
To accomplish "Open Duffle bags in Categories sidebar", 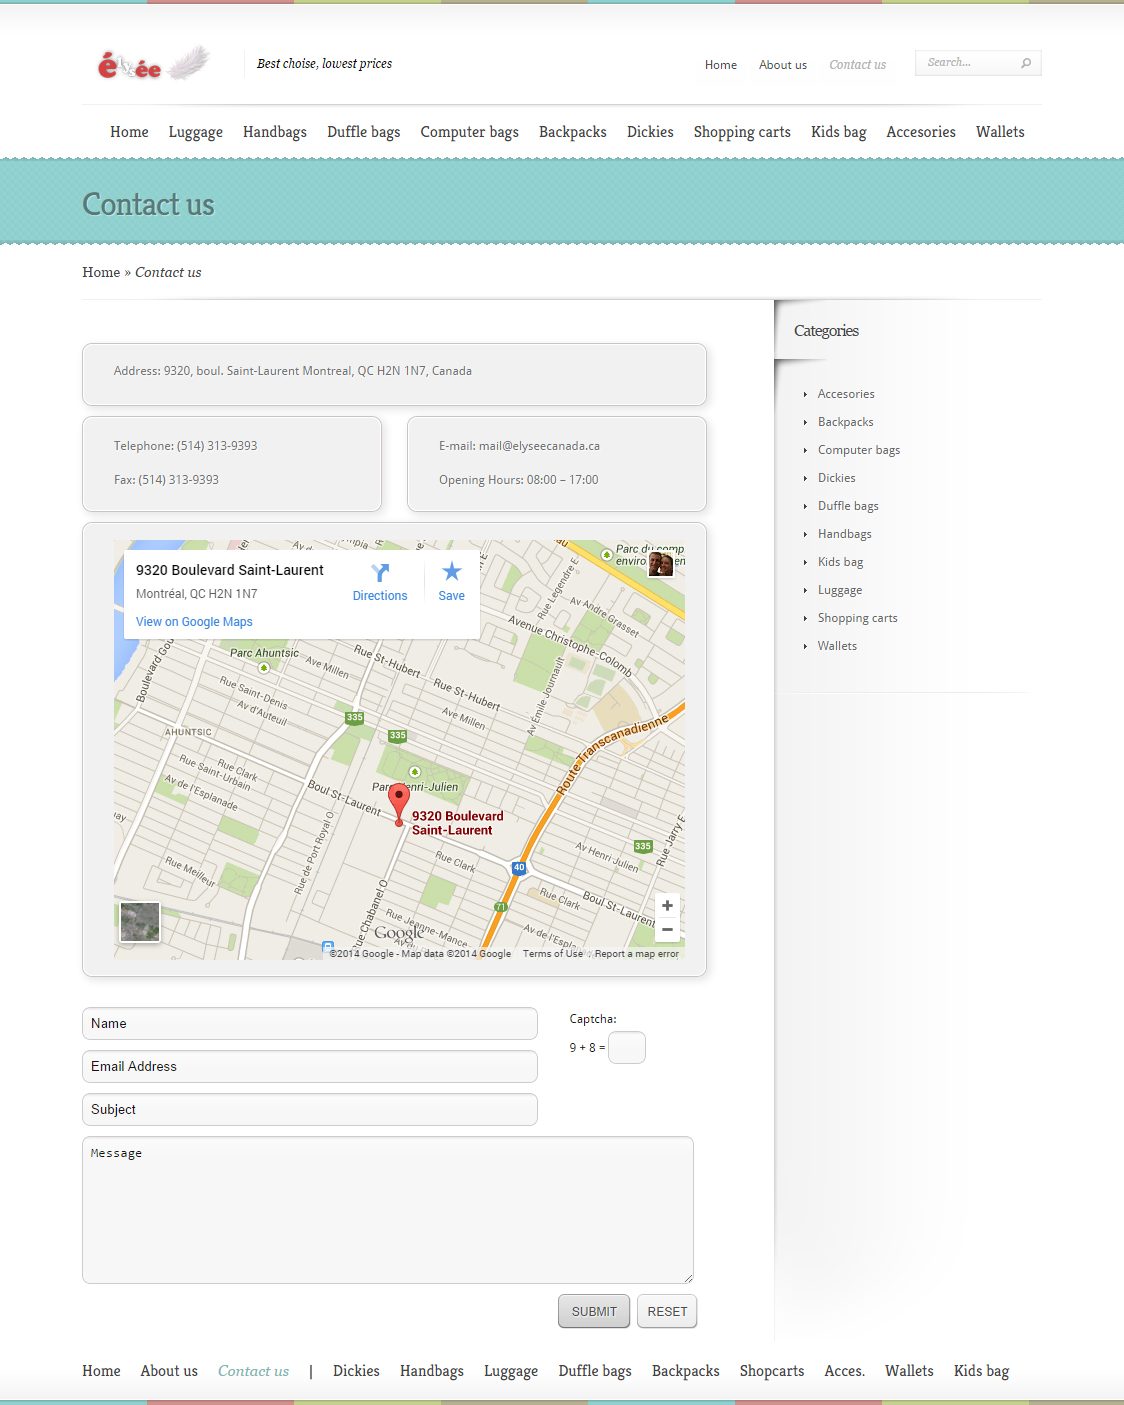I will pyautogui.click(x=848, y=506).
